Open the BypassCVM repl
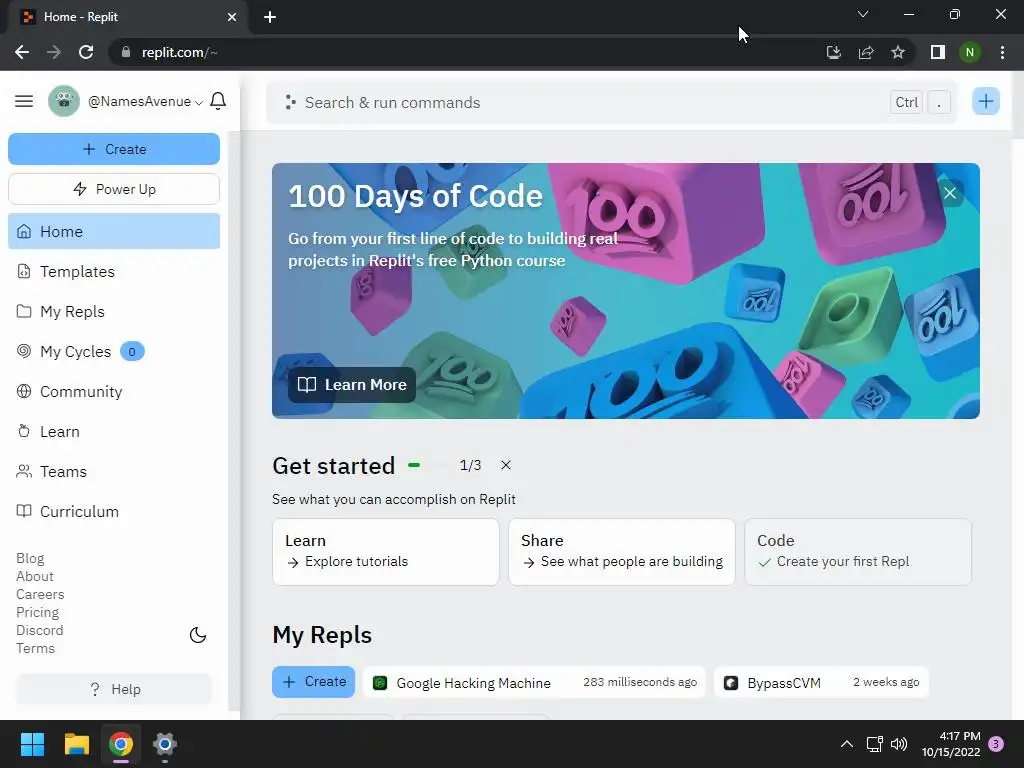Viewport: 1024px width, 768px height. click(821, 682)
